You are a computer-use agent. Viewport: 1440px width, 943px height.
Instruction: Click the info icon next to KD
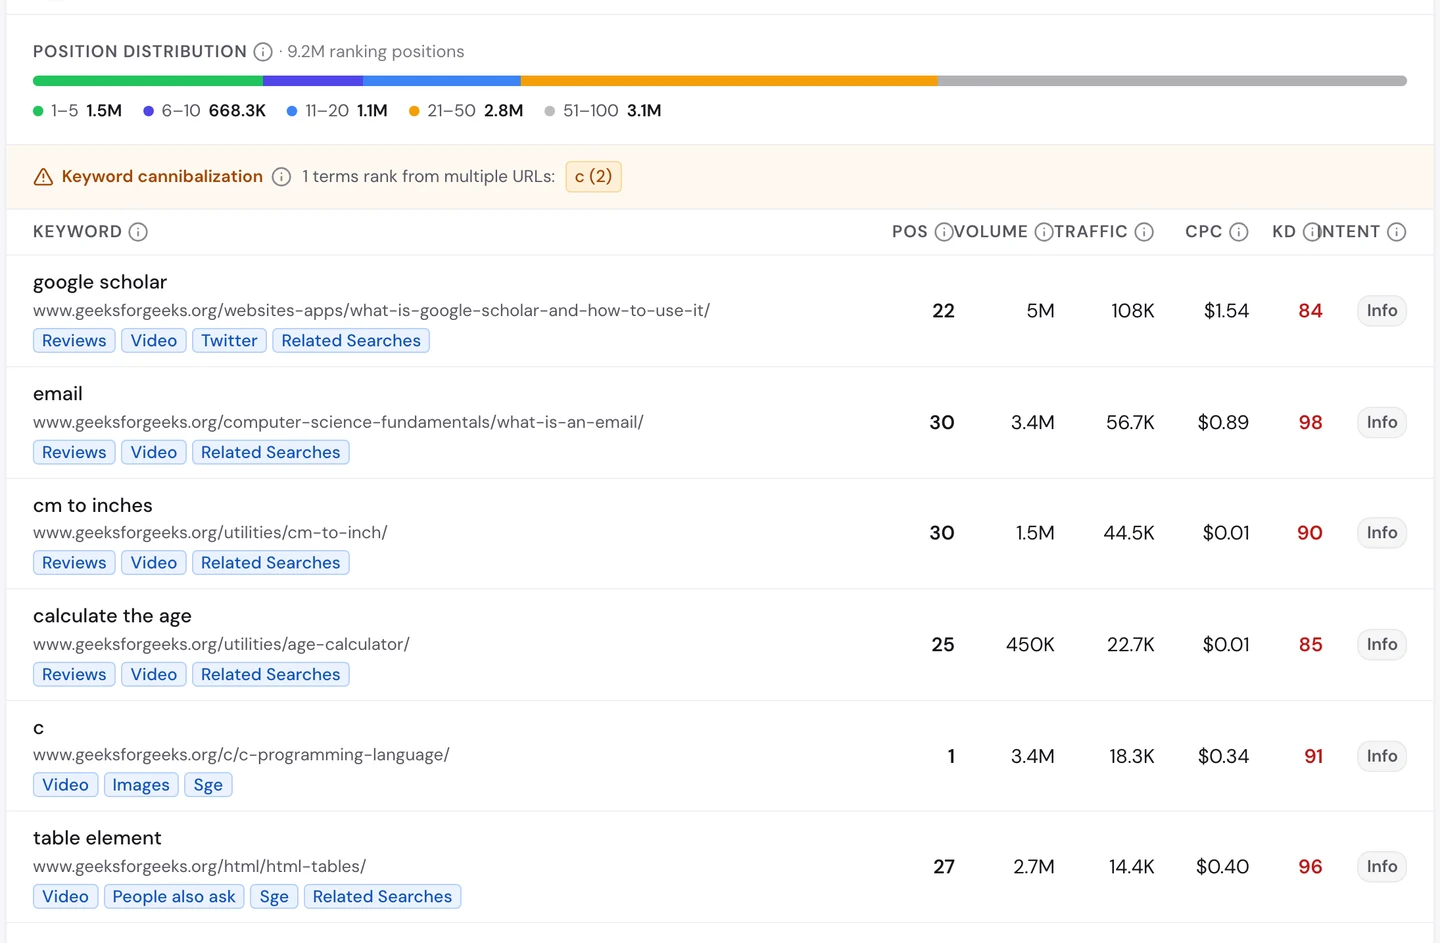[1311, 232]
